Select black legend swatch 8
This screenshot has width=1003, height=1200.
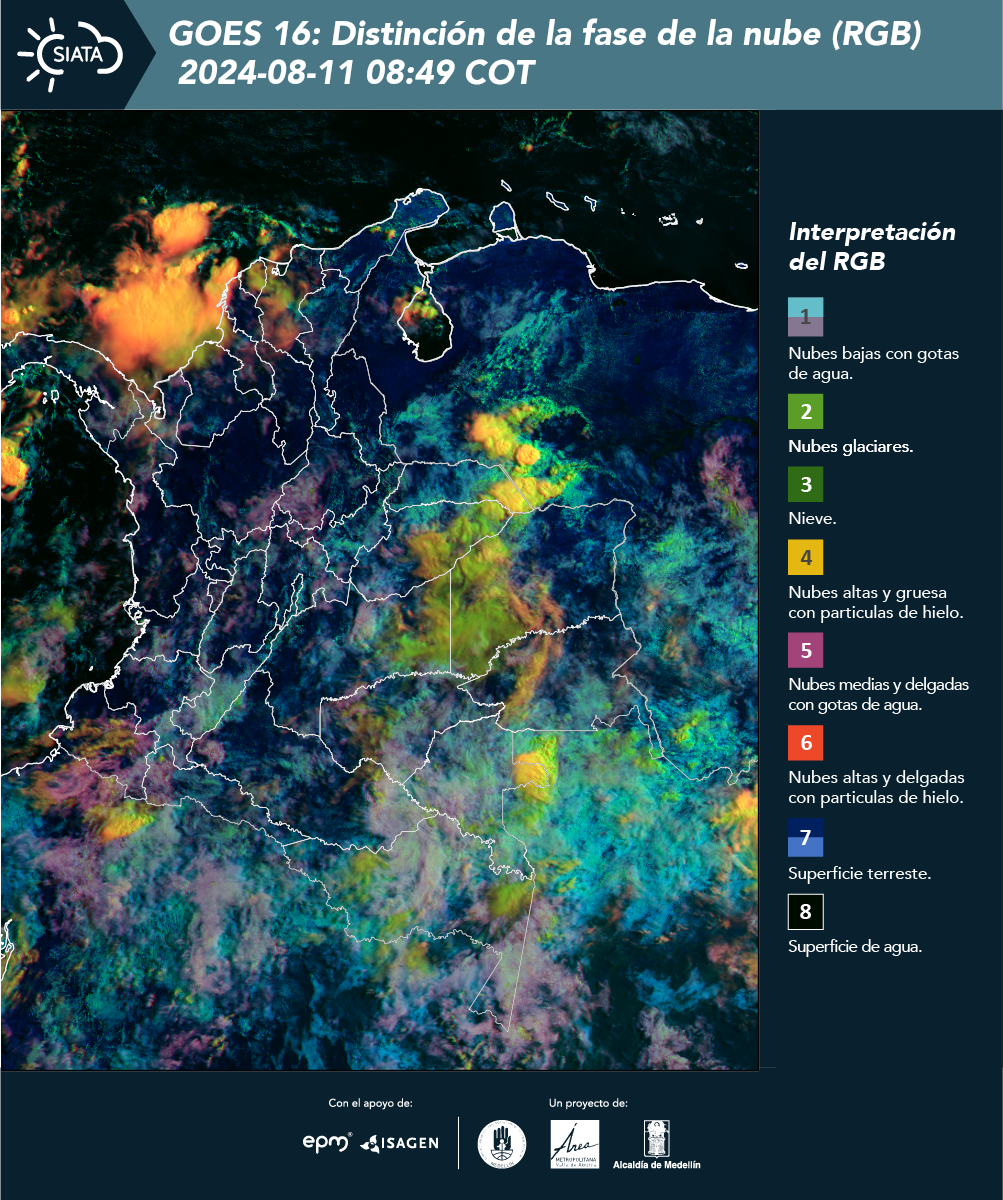point(805,912)
